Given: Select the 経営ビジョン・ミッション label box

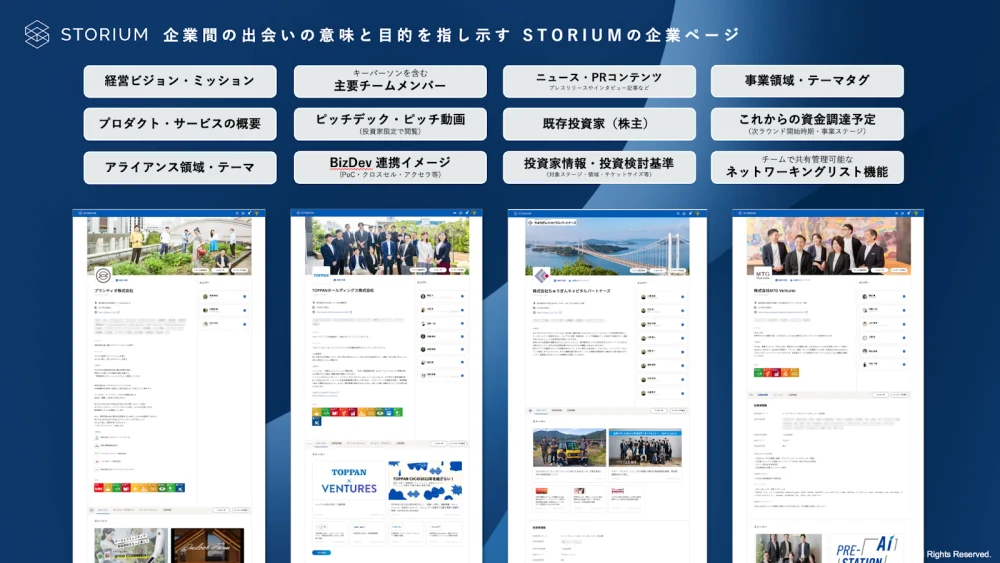Looking at the screenshot, I should [x=180, y=81].
